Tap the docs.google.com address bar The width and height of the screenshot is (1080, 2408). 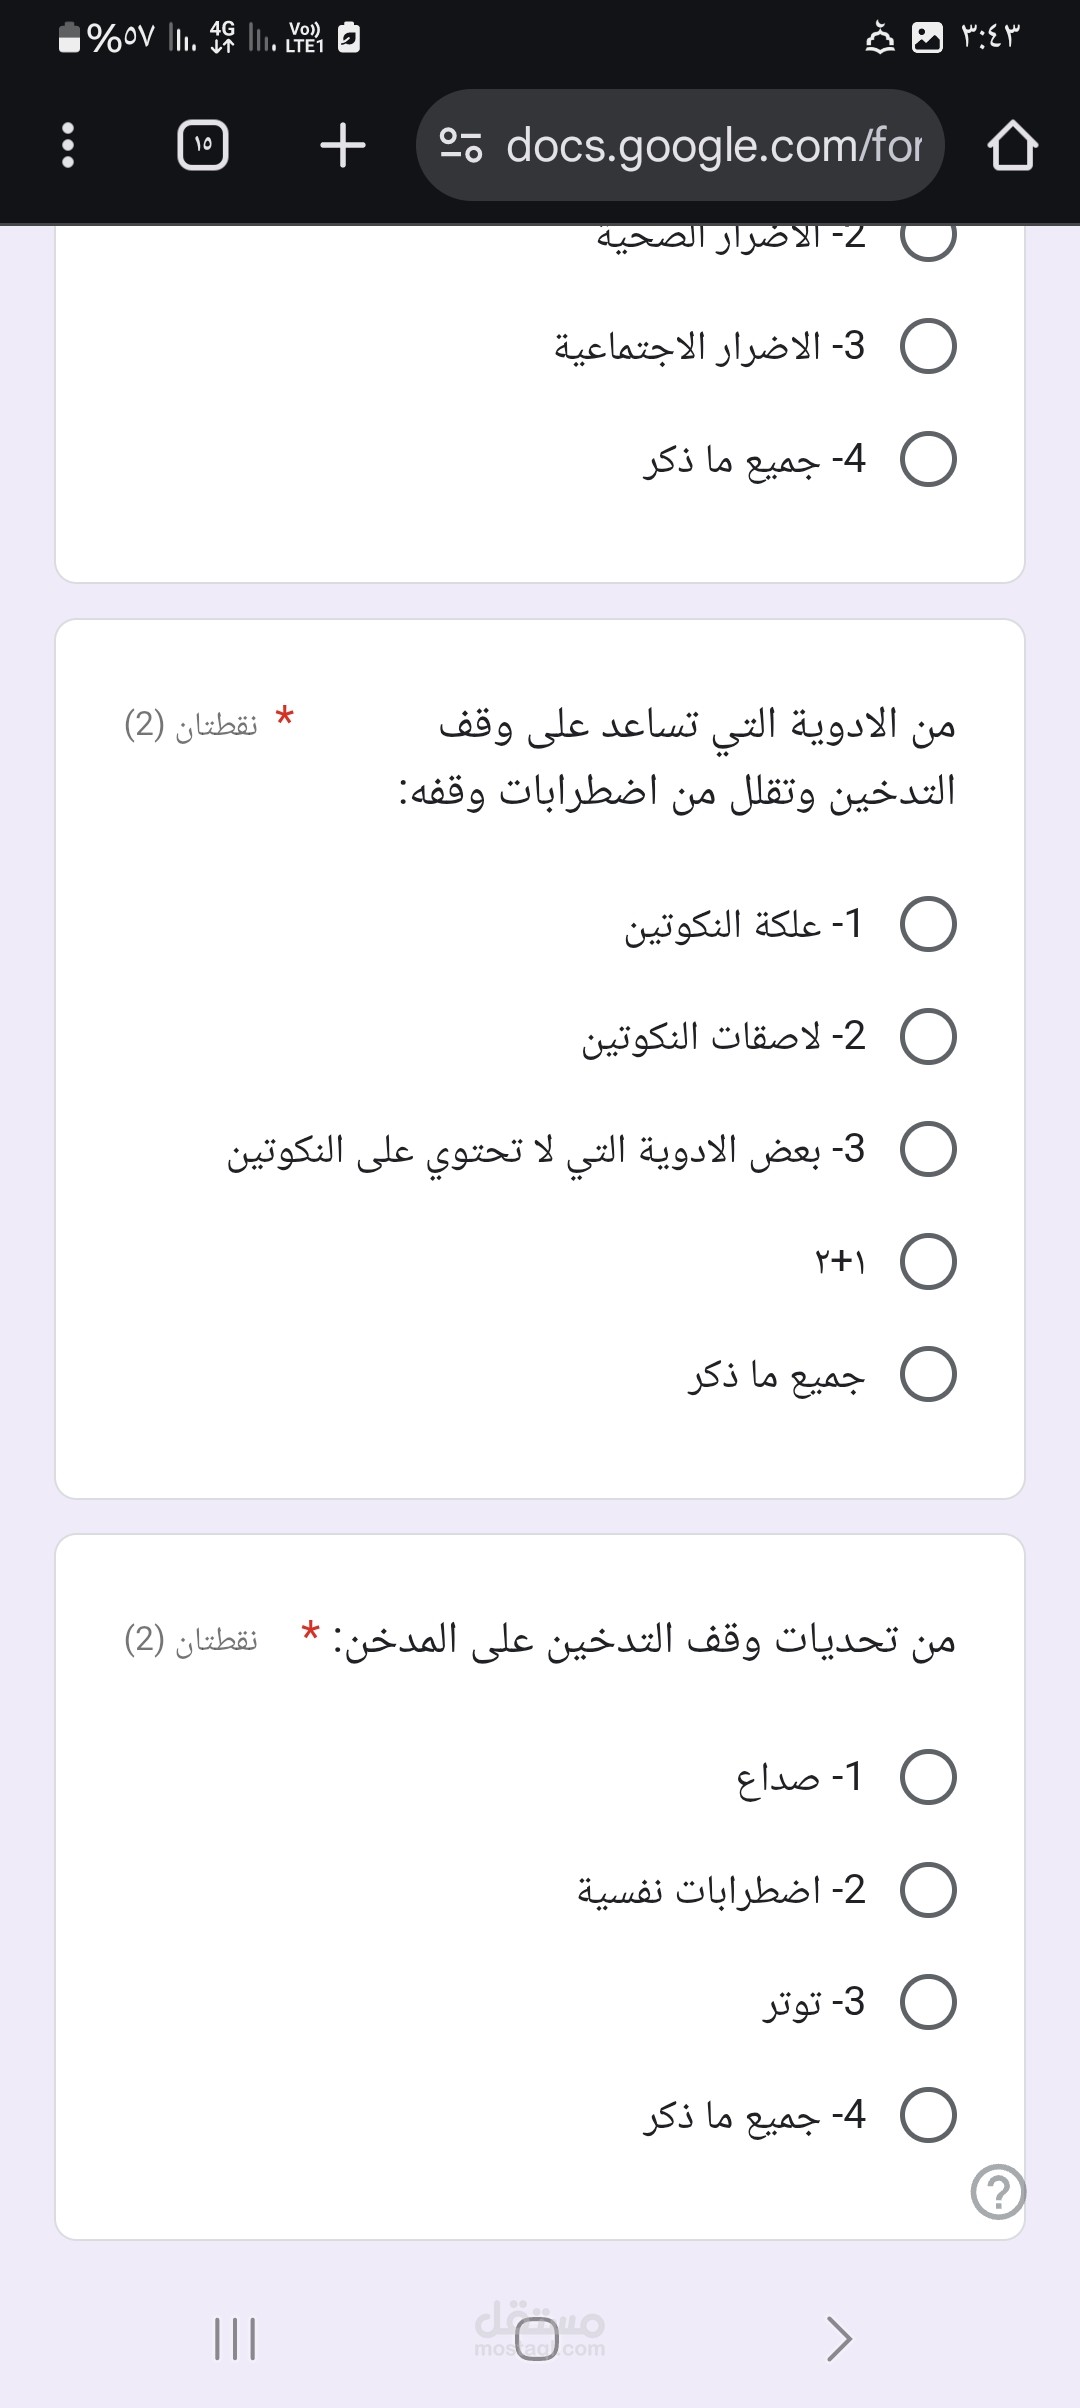point(712,146)
